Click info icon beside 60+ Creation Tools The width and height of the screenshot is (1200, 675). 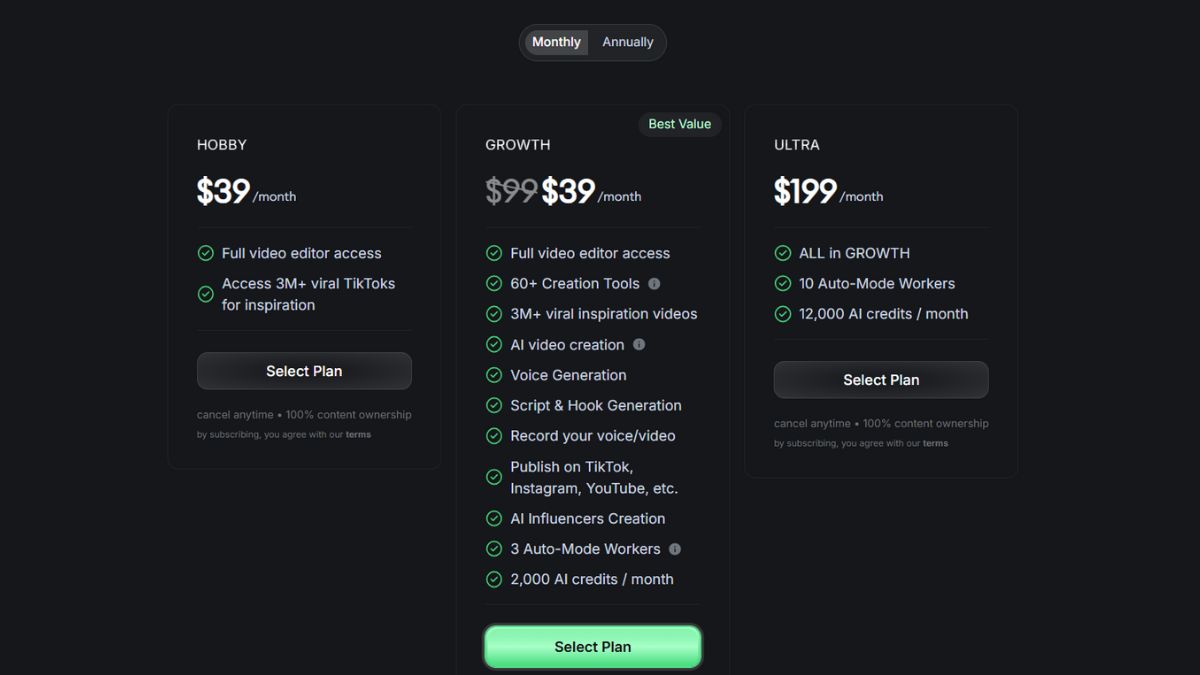point(654,284)
